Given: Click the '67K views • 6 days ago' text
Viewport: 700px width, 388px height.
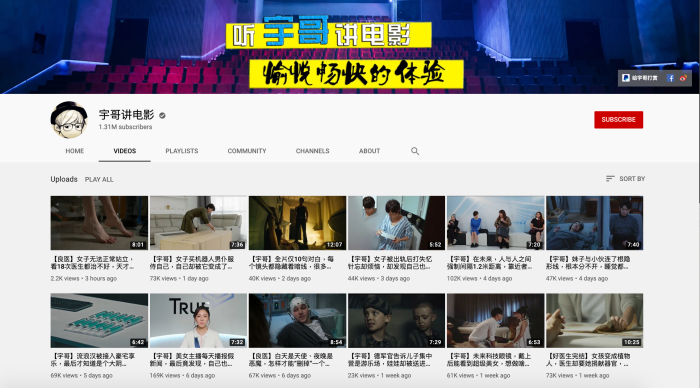Looking at the screenshot, I should click(x=280, y=375).
